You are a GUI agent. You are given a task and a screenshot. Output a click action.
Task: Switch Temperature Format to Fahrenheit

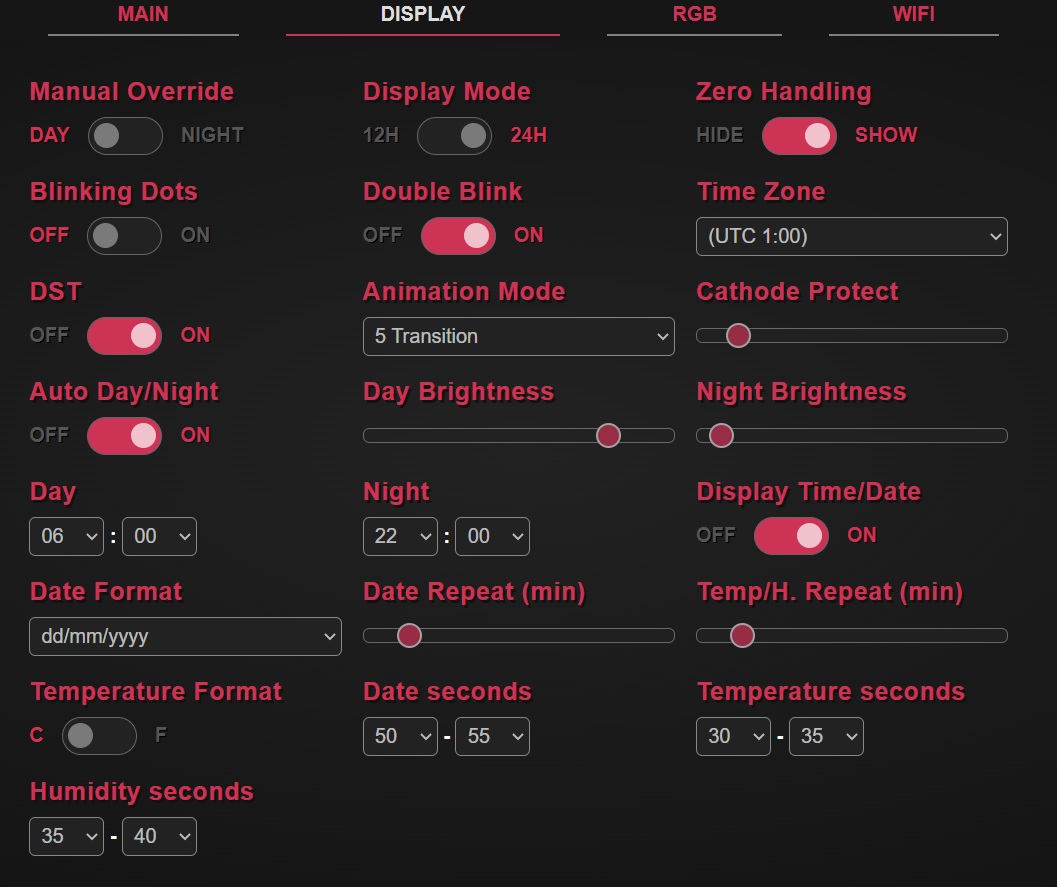tap(99, 736)
